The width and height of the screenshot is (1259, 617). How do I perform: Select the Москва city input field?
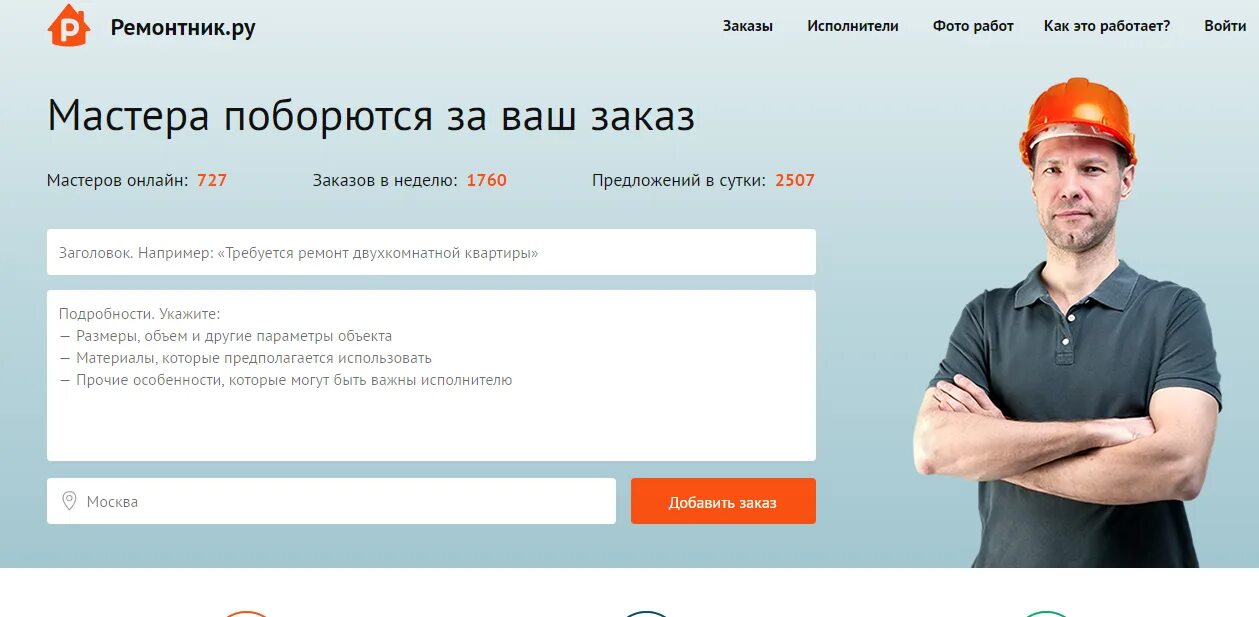click(331, 501)
